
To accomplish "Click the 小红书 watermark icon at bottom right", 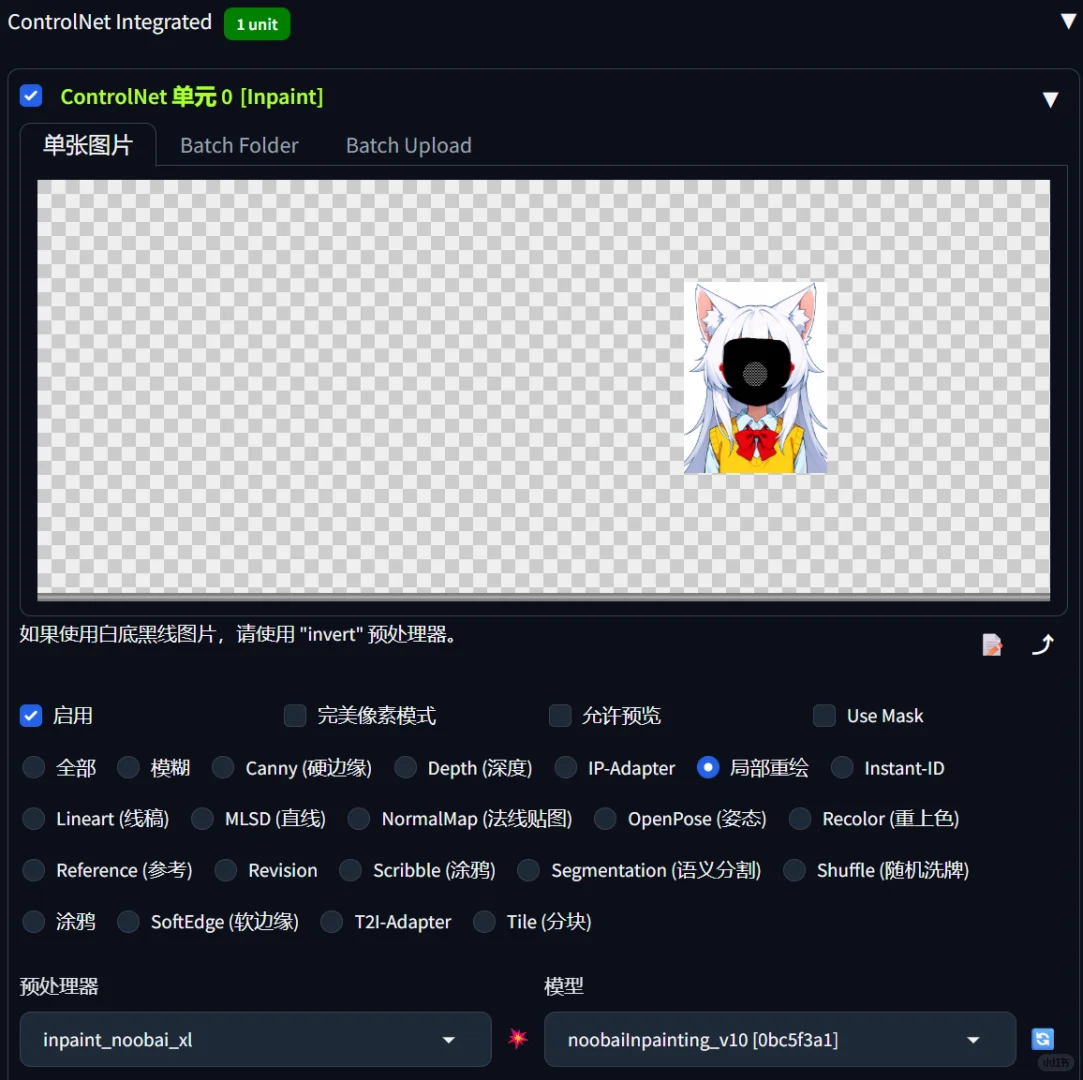I will 1055,1063.
